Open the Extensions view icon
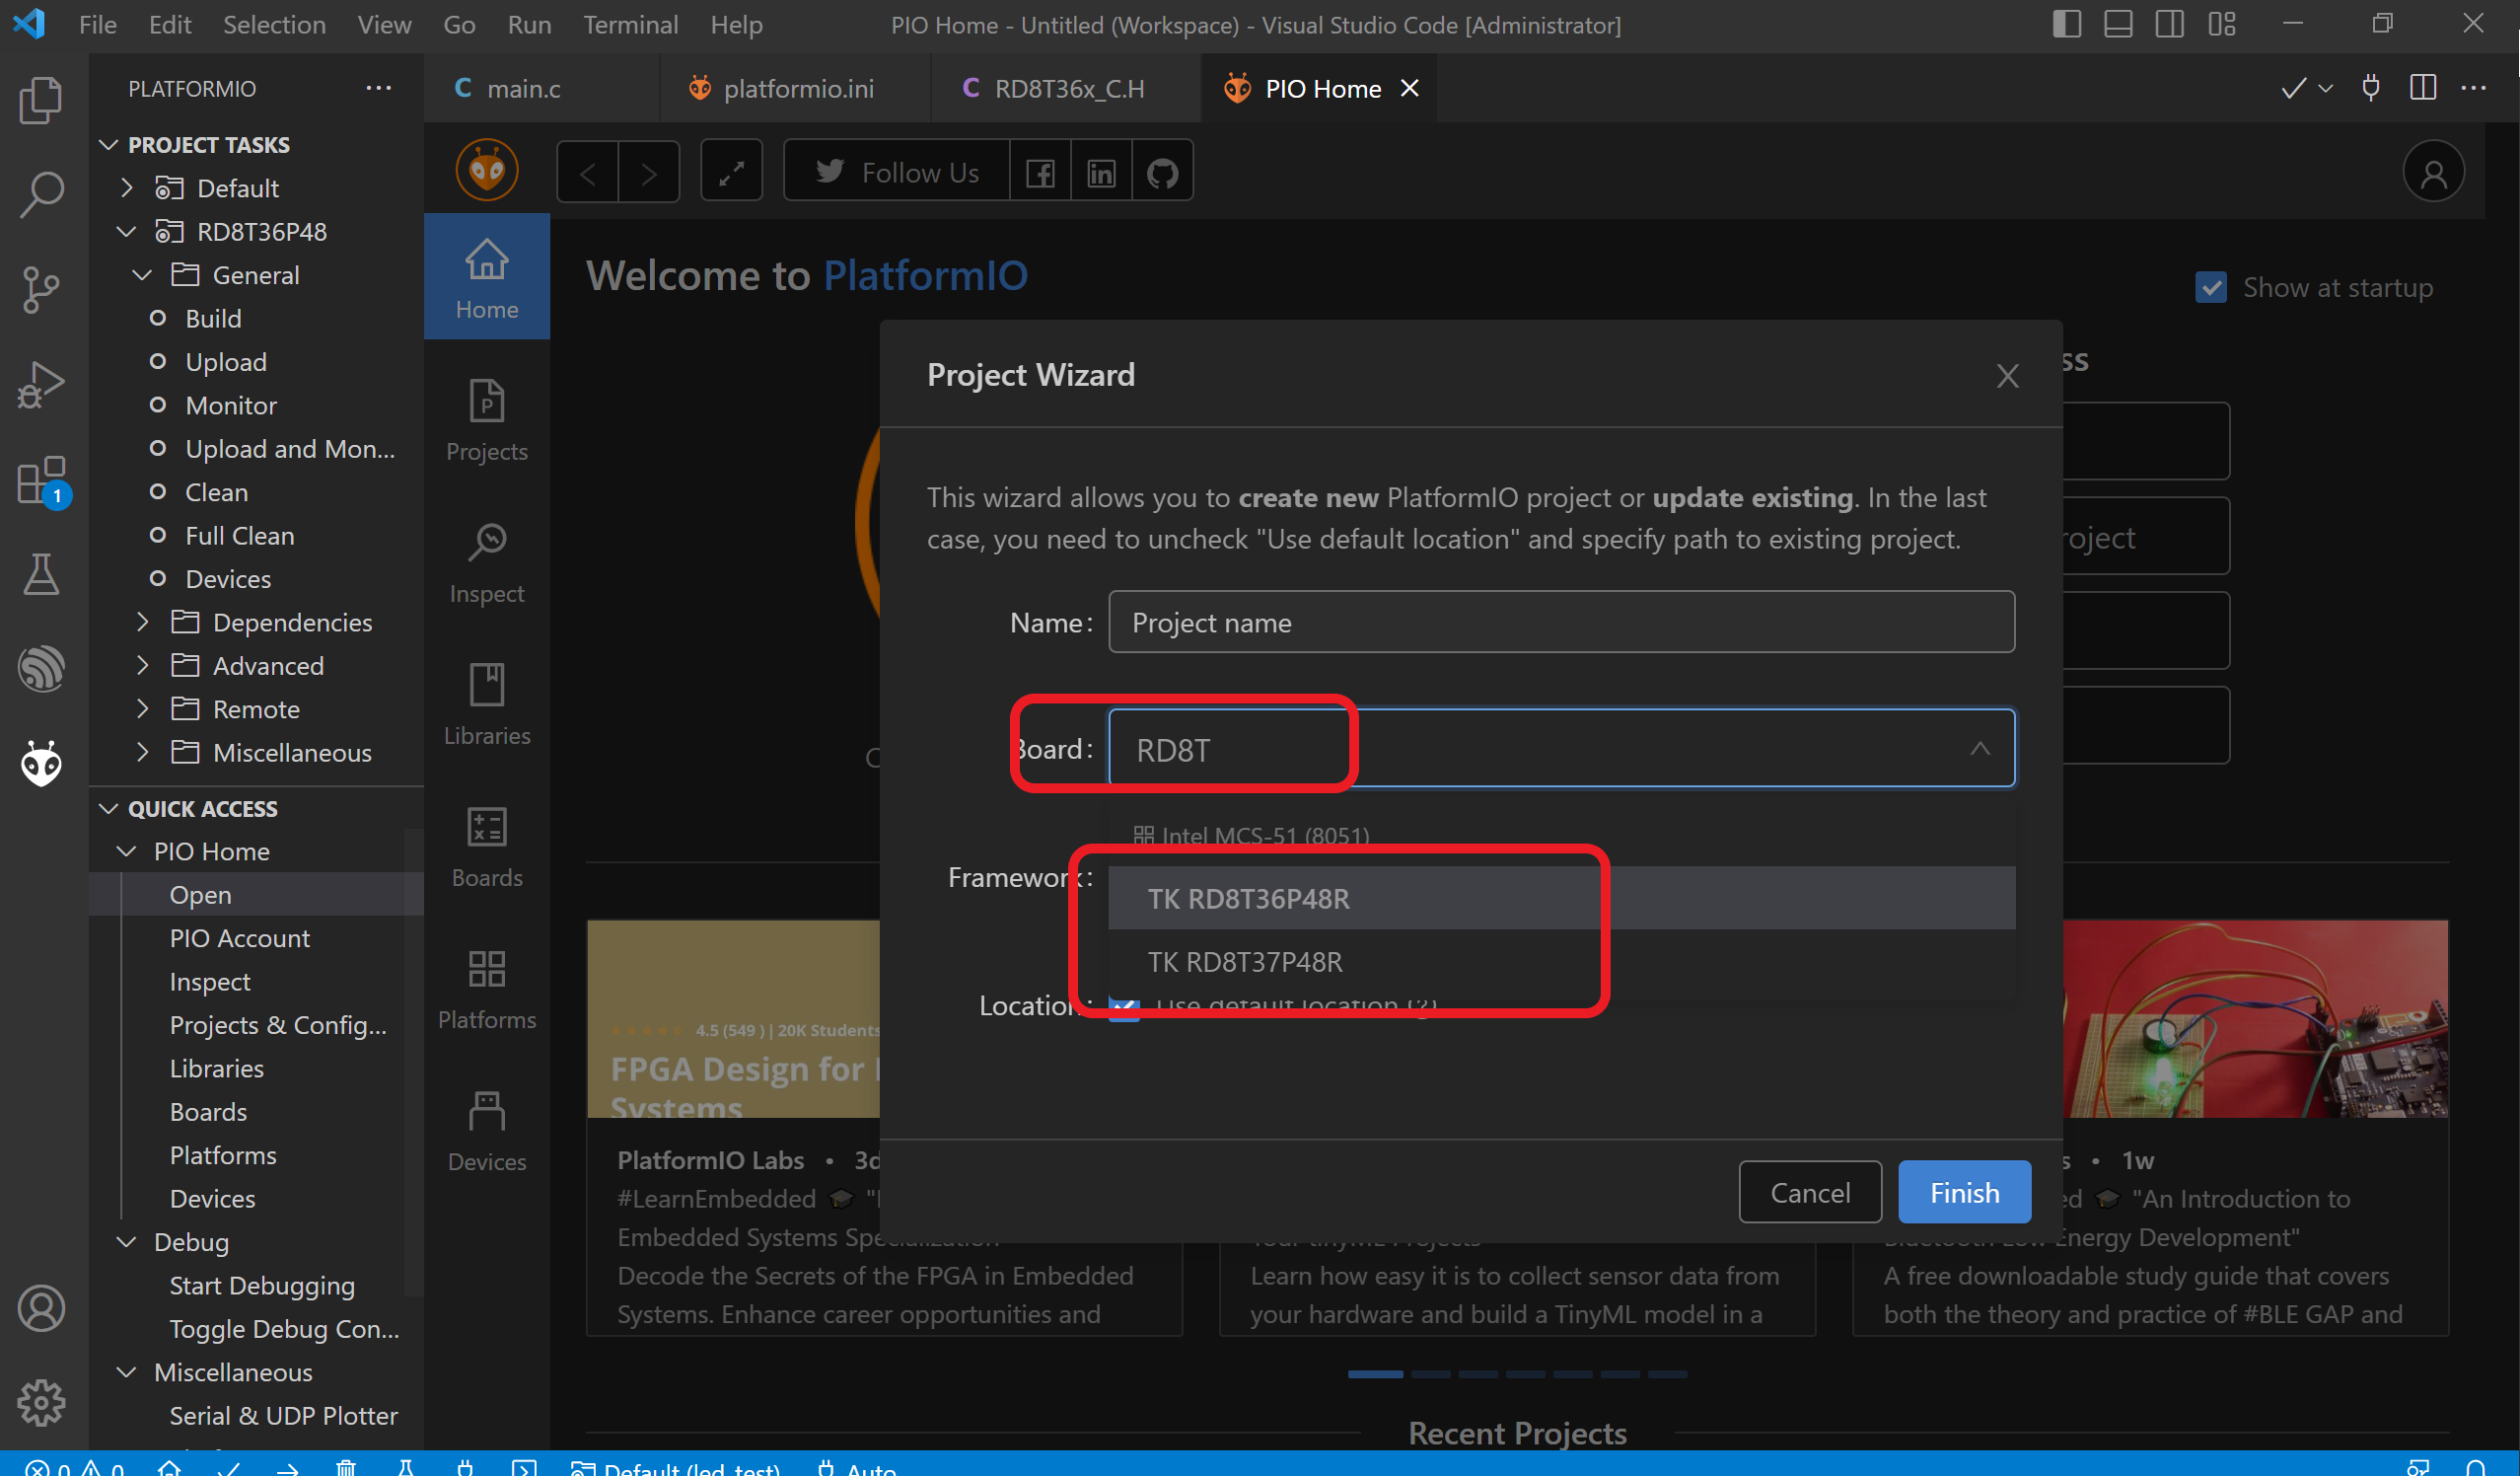Screen dimensions: 2520x1476 click(41, 481)
